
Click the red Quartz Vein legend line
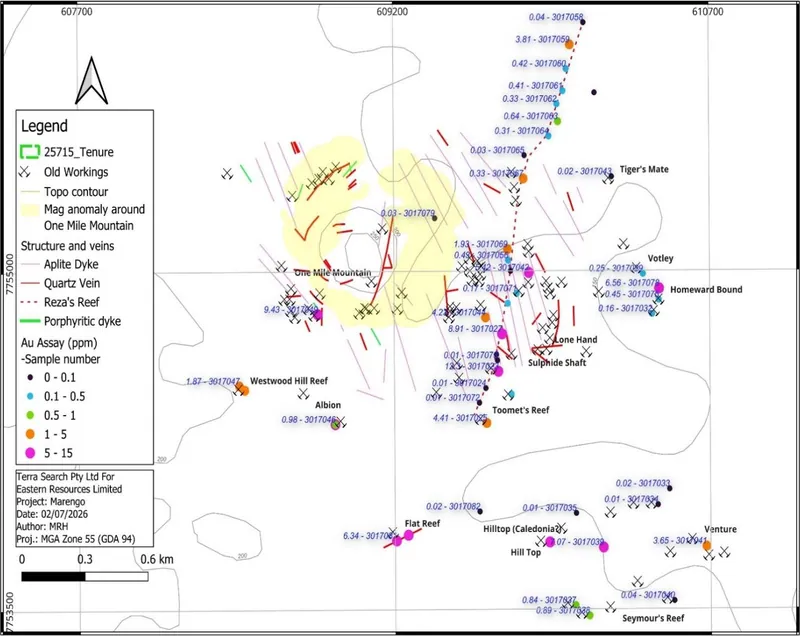click(x=30, y=283)
